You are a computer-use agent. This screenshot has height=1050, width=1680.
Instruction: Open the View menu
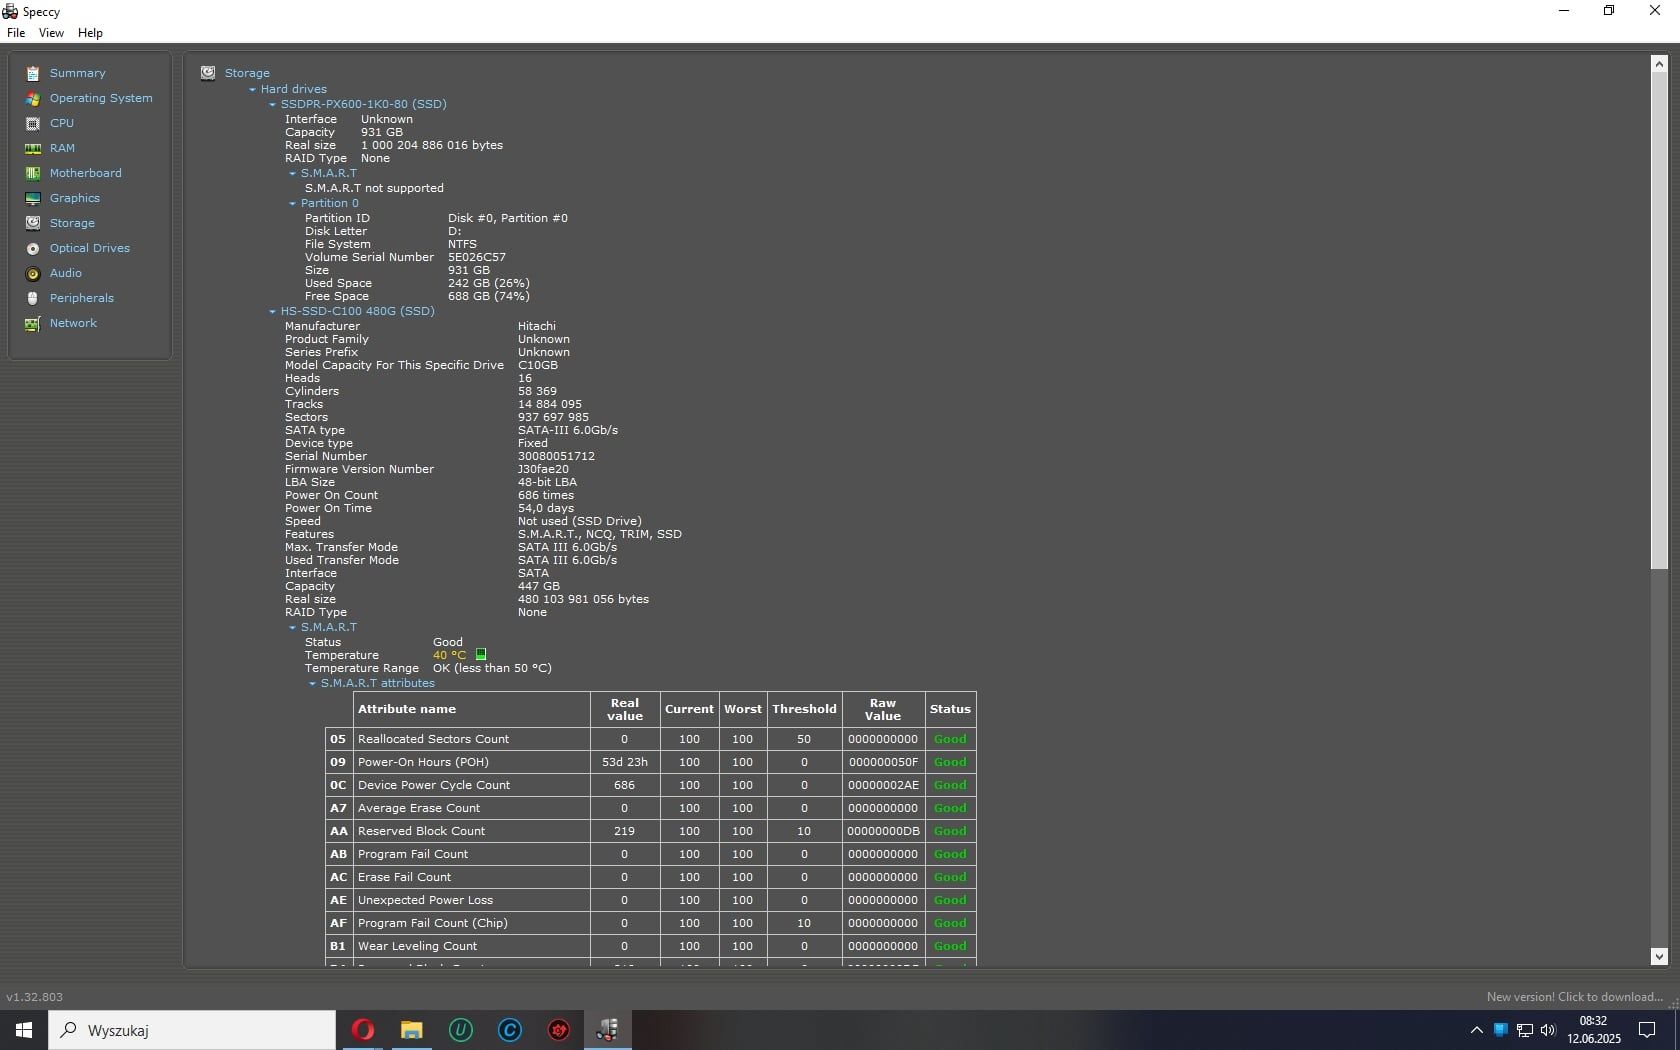(51, 33)
